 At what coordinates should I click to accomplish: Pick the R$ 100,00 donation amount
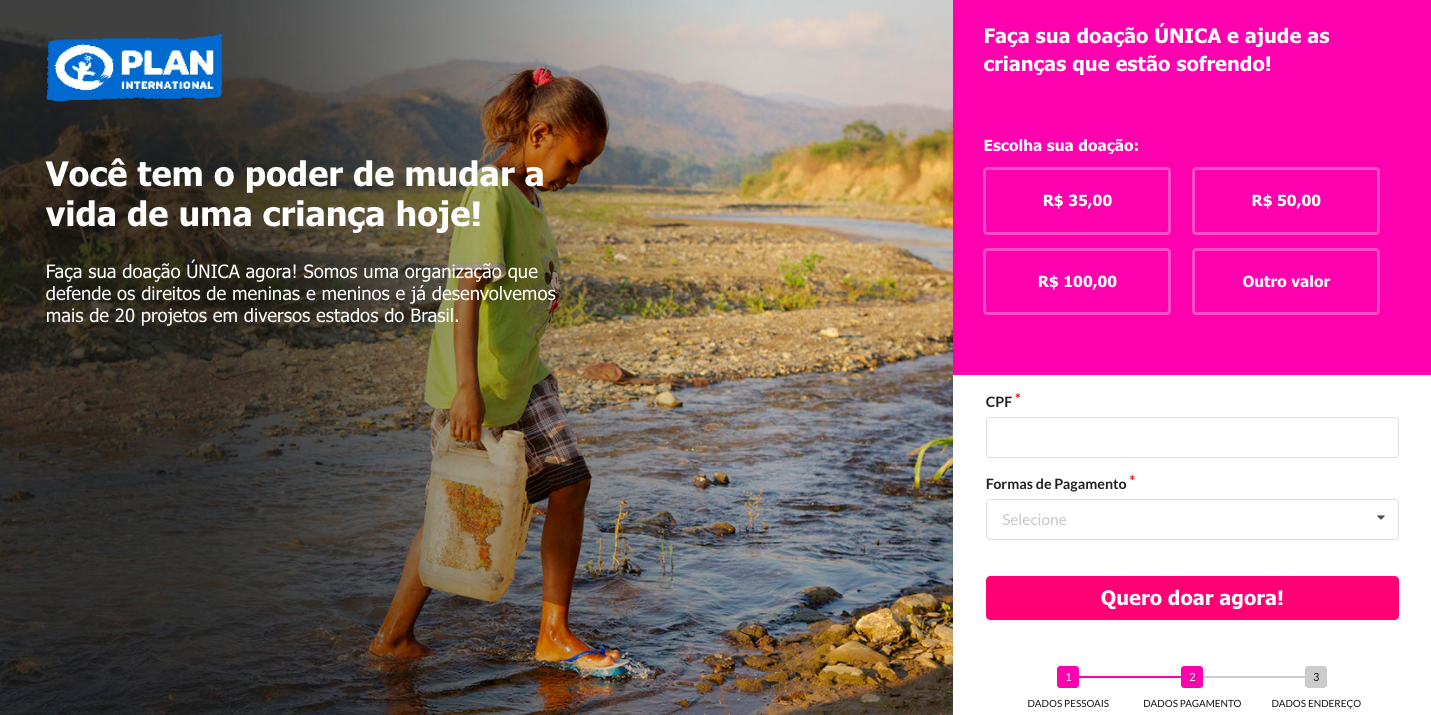pos(1077,282)
